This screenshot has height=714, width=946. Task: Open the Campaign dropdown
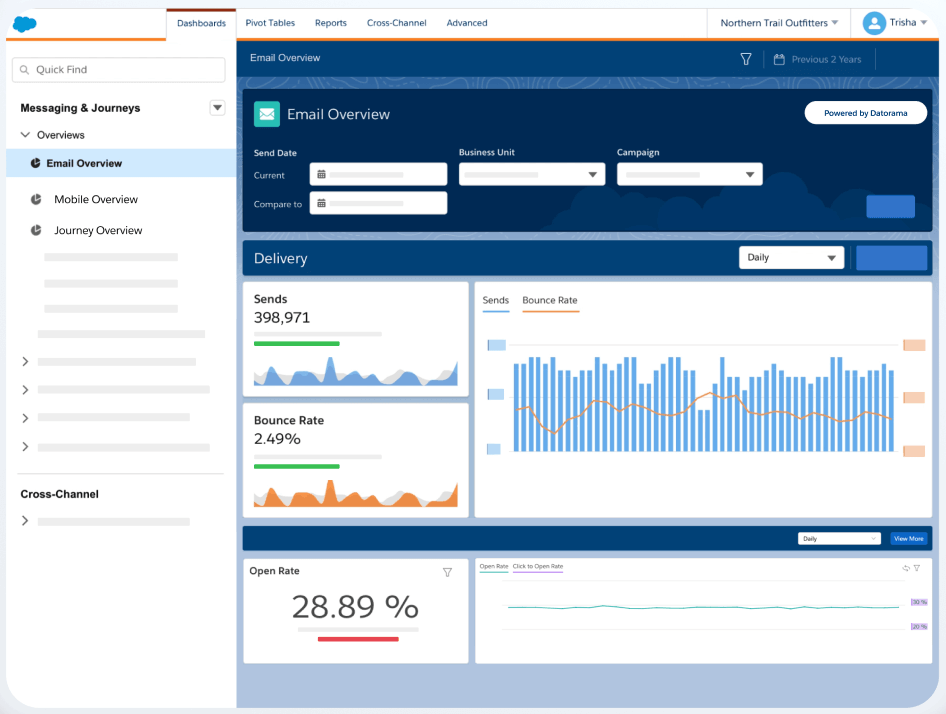[690, 175]
